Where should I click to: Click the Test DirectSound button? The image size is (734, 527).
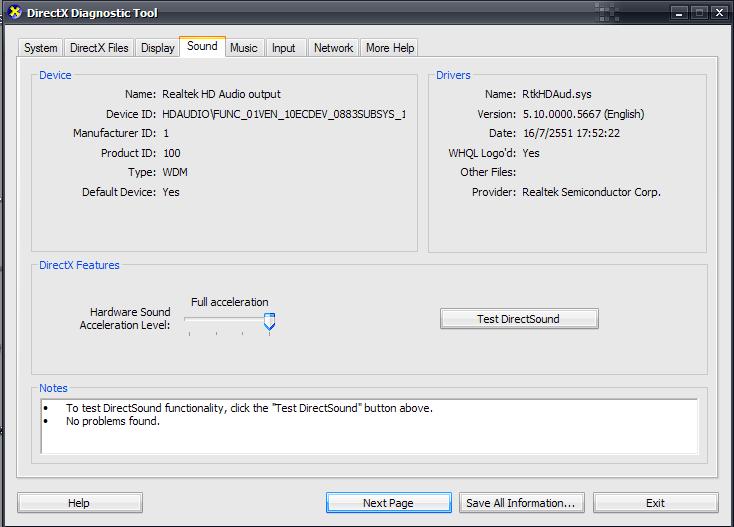point(519,319)
